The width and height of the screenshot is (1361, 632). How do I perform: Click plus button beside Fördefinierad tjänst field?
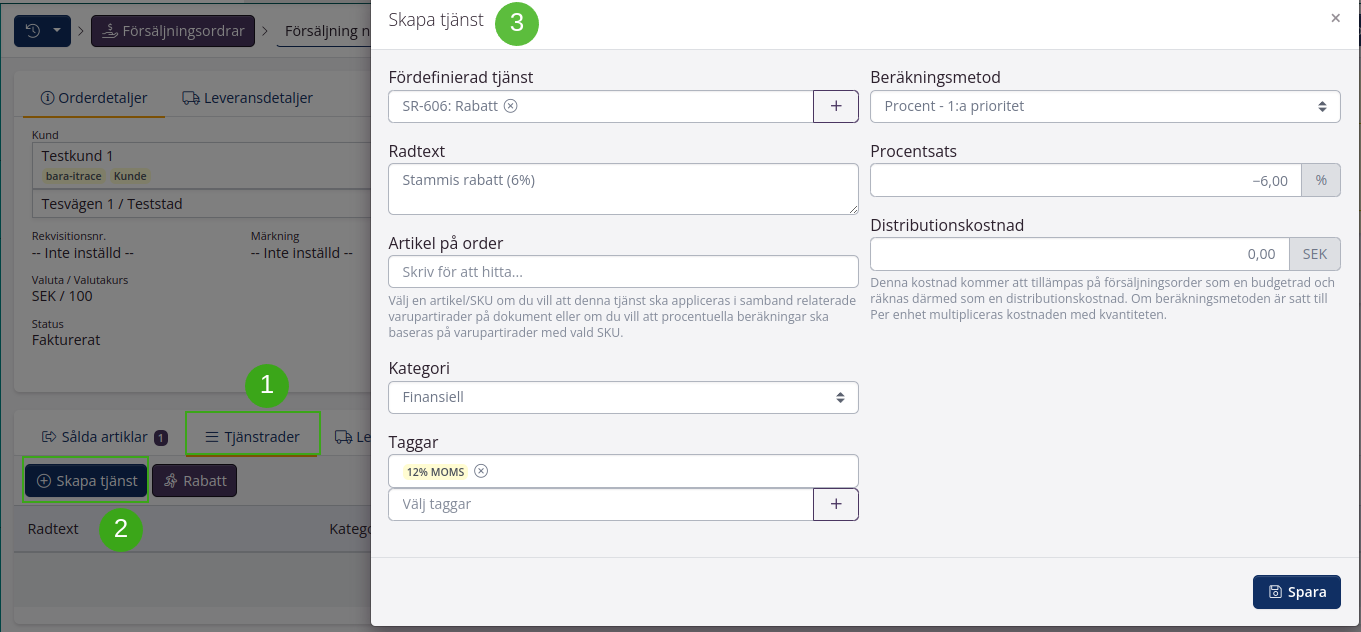836,106
